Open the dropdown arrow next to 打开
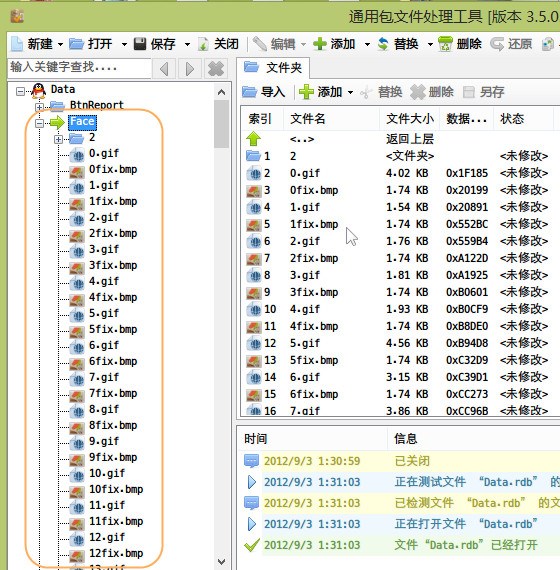 pyautogui.click(x=124, y=44)
